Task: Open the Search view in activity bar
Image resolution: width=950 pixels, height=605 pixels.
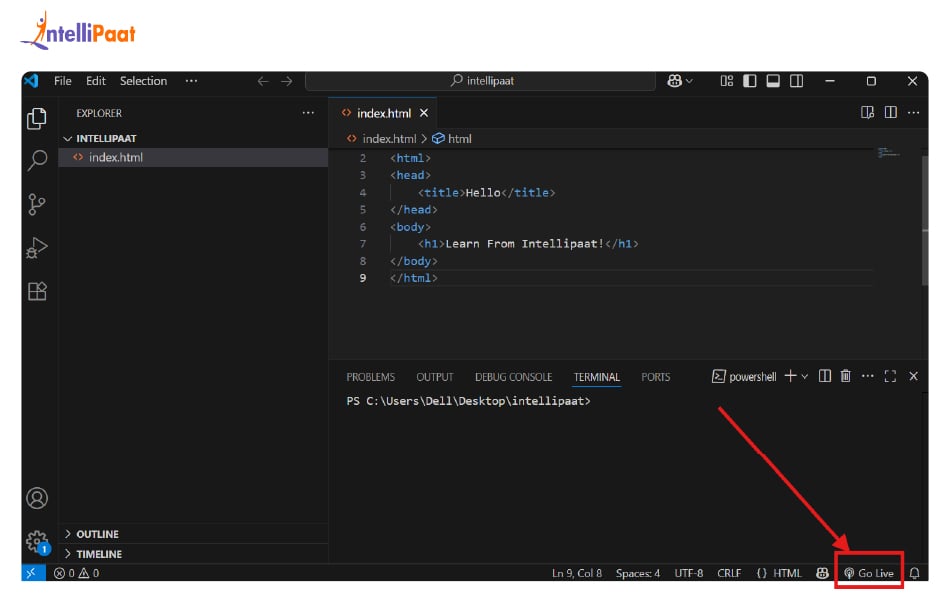Action: pos(37,160)
